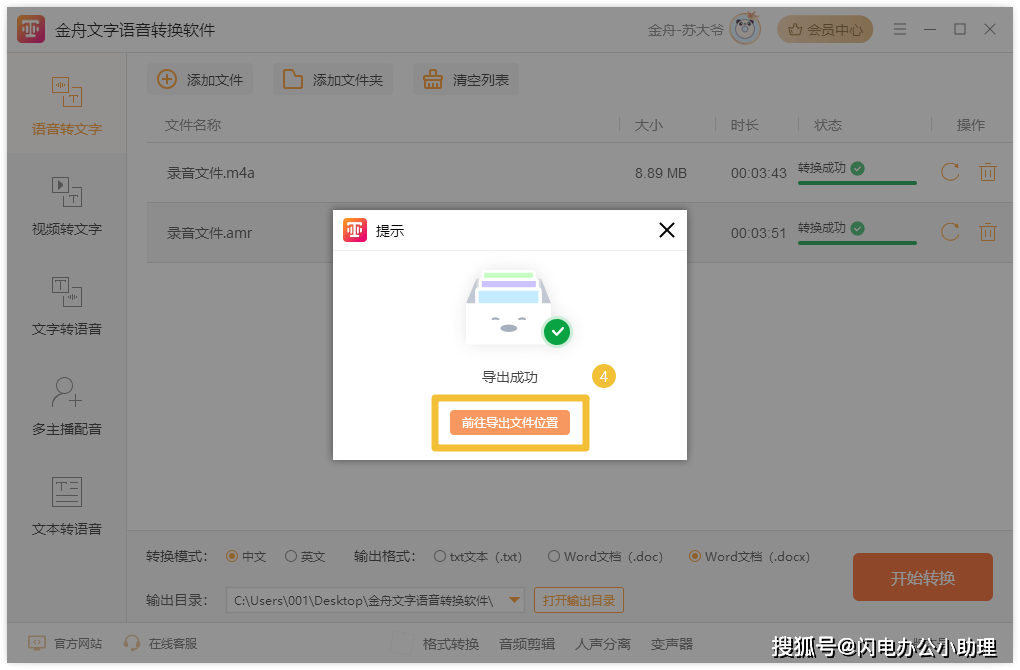This screenshot has width=1020, height=670.
Task: Choose txt文本 (.txt) output format
Action: pyautogui.click(x=477, y=557)
